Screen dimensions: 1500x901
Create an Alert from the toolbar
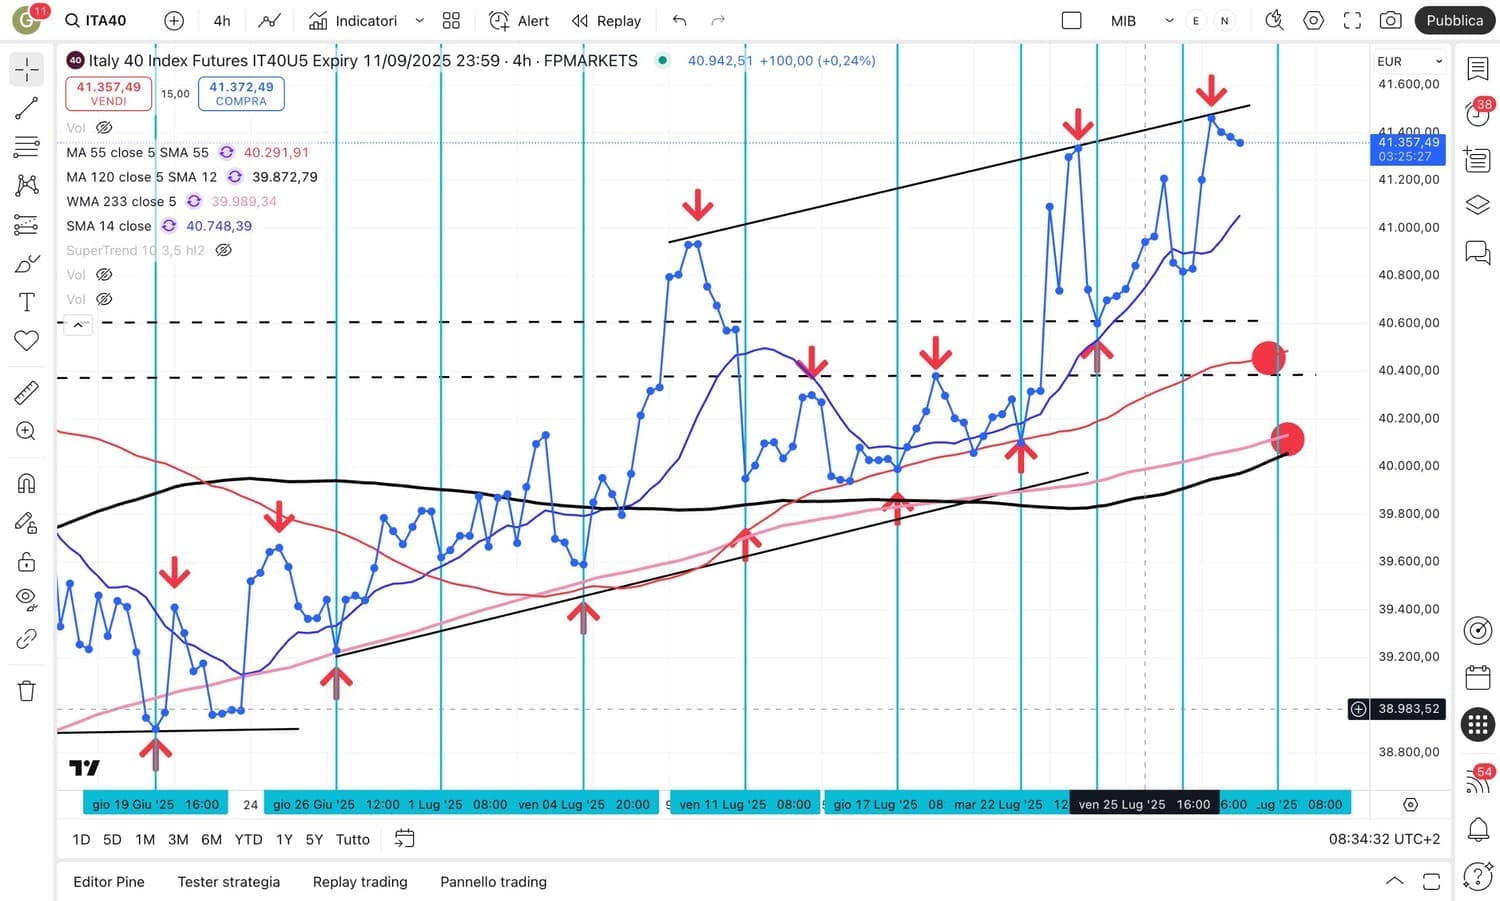point(519,20)
